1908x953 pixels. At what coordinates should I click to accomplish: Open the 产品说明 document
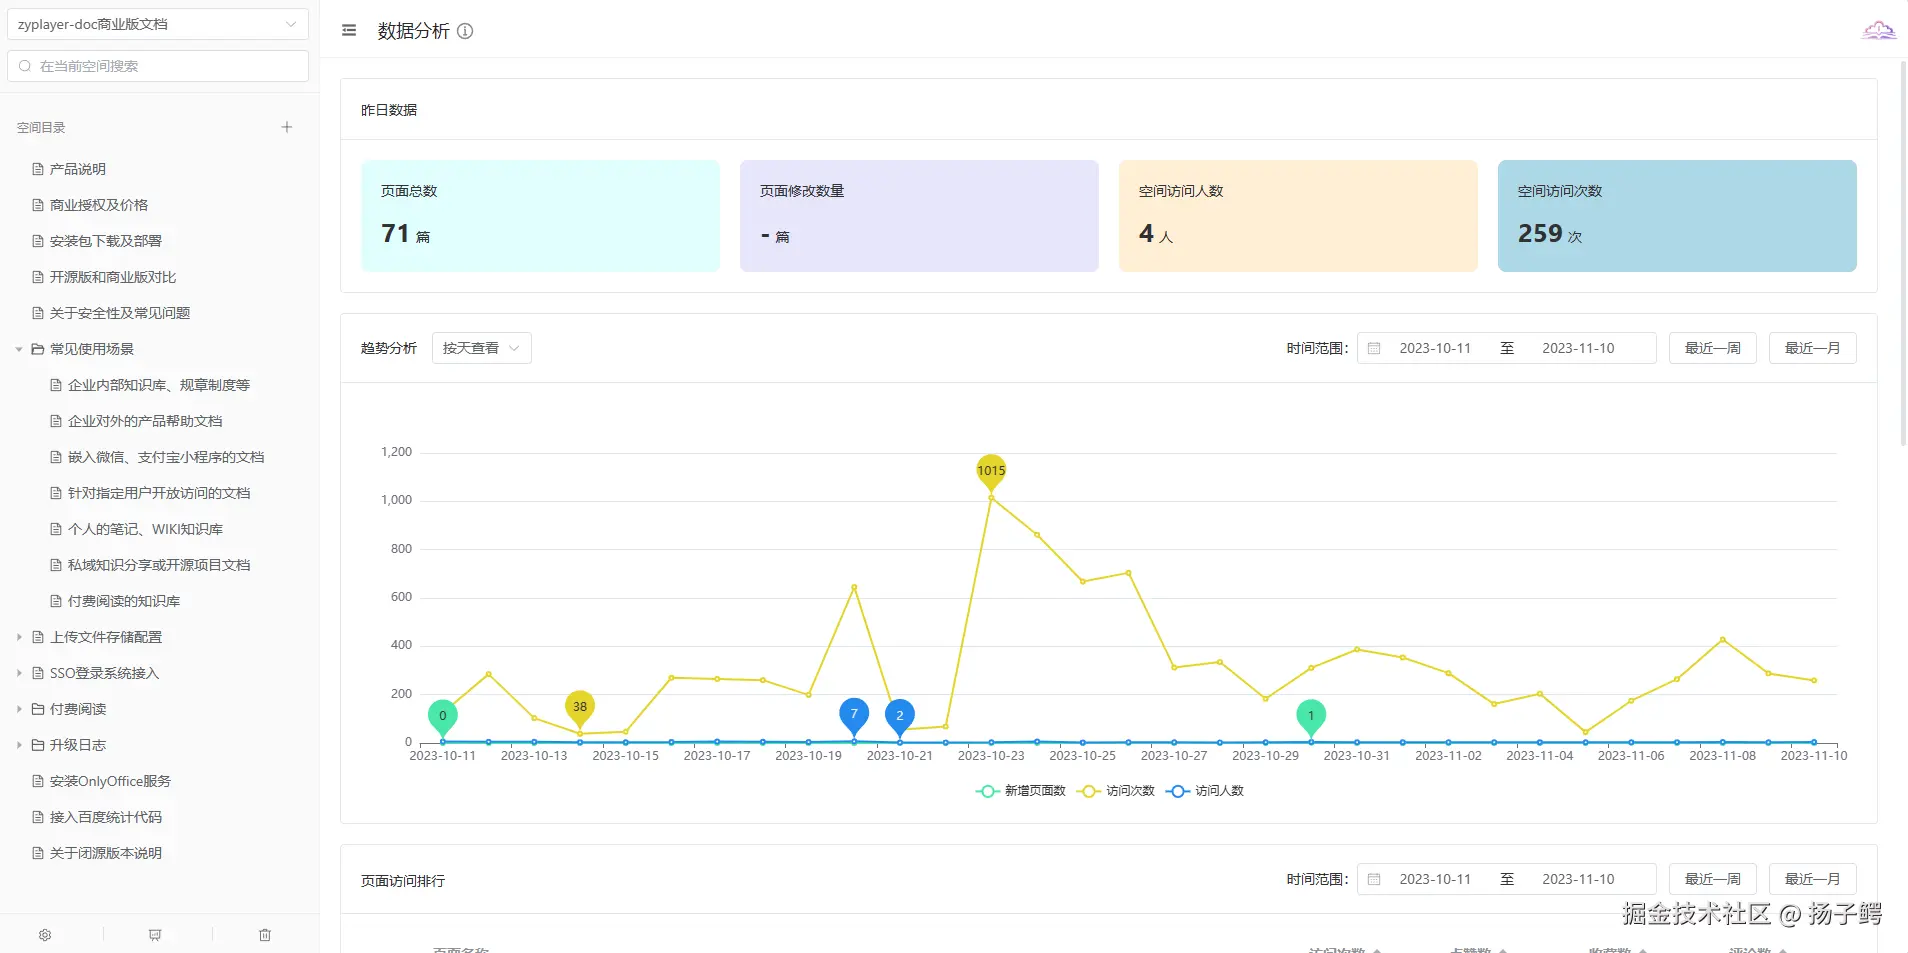[x=78, y=169]
